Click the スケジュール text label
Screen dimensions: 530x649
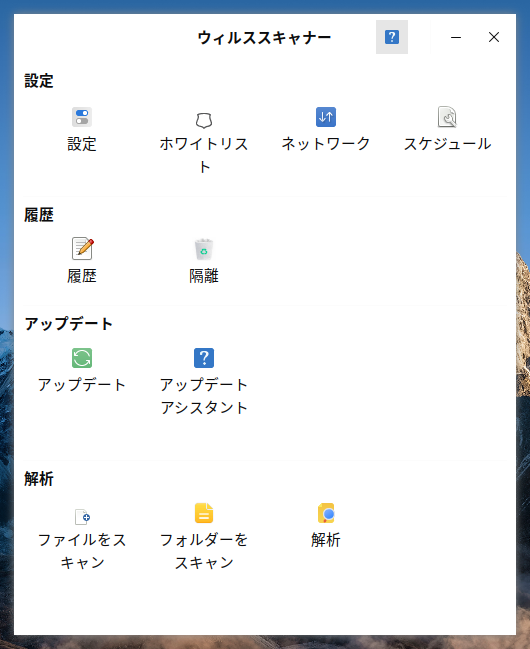tap(448, 144)
